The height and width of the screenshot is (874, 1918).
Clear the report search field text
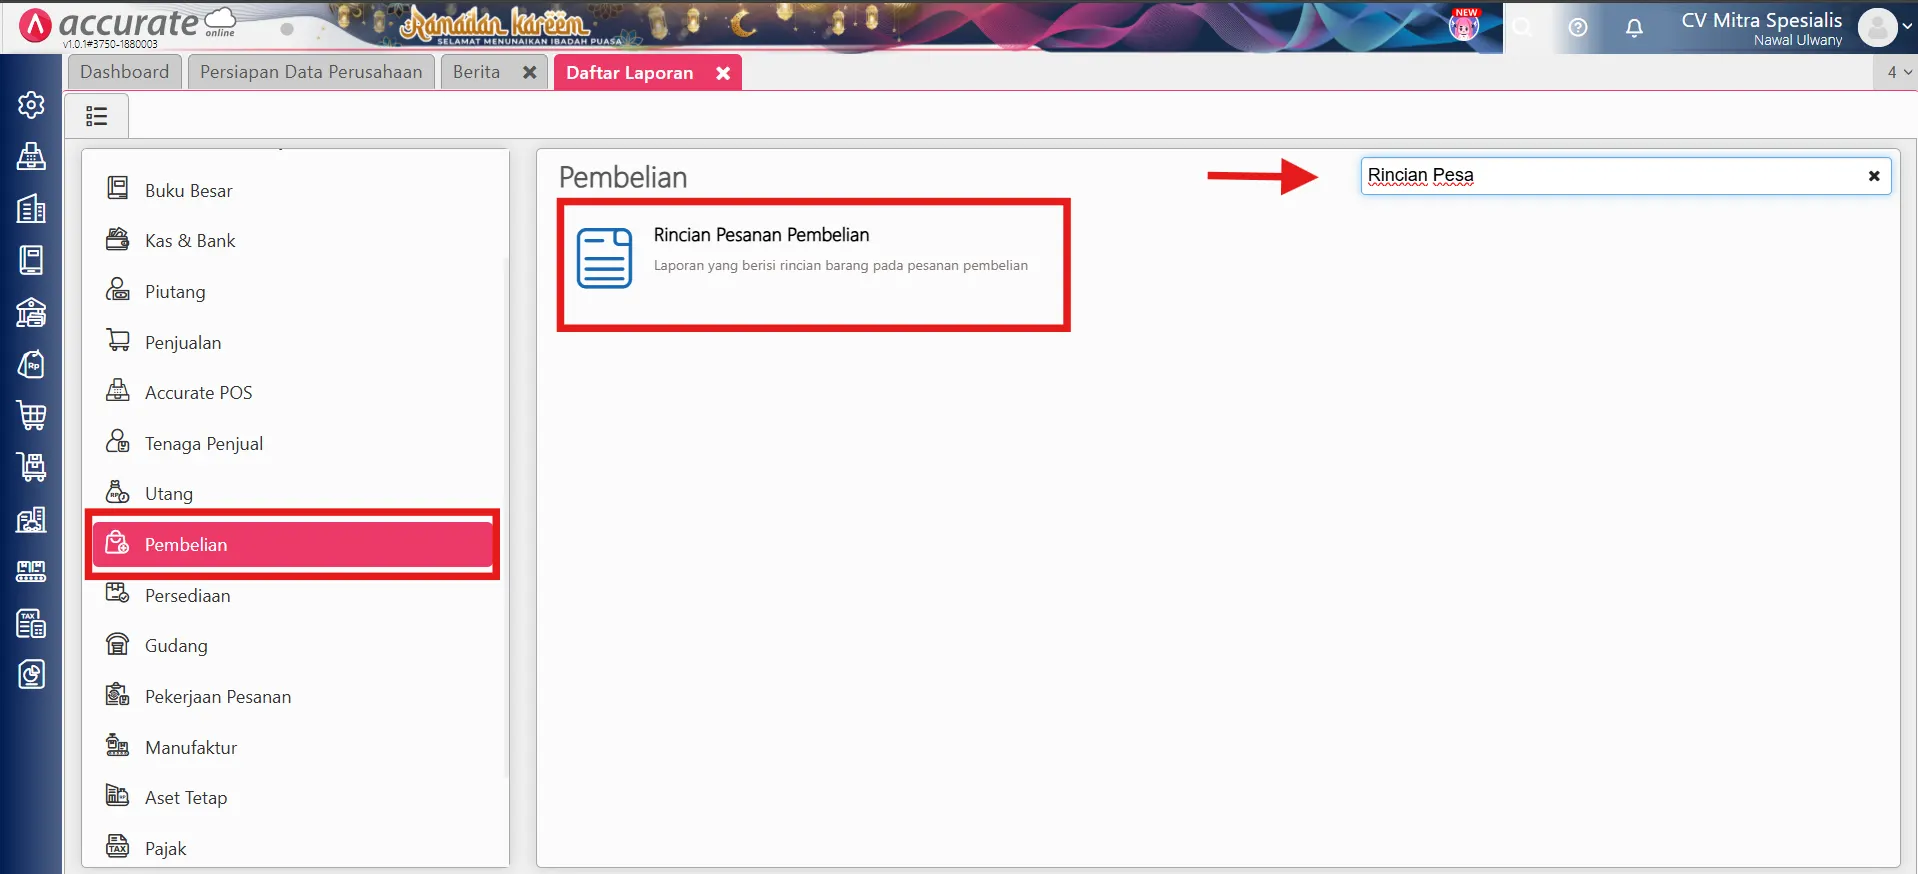click(x=1874, y=176)
